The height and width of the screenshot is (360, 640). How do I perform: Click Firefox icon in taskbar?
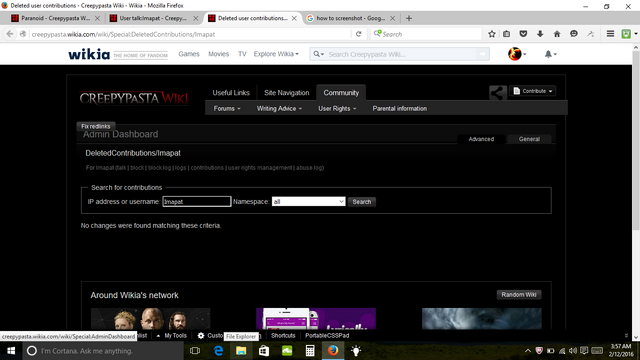click(333, 351)
